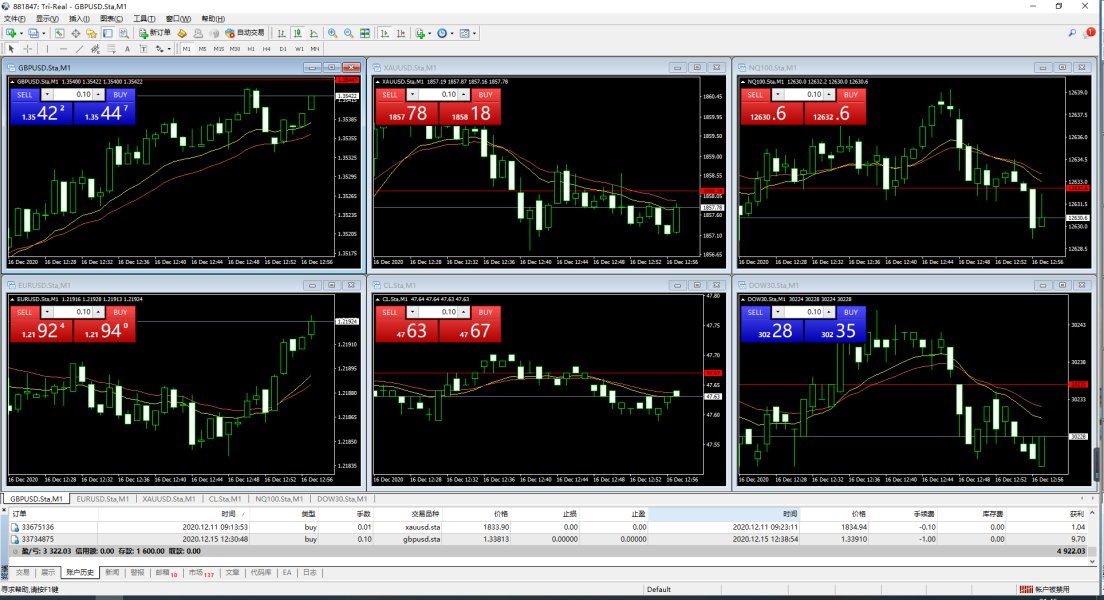Image resolution: width=1104 pixels, height=600 pixels.
Task: Open the Strategy Tester magnifier icon
Action: click(124, 33)
